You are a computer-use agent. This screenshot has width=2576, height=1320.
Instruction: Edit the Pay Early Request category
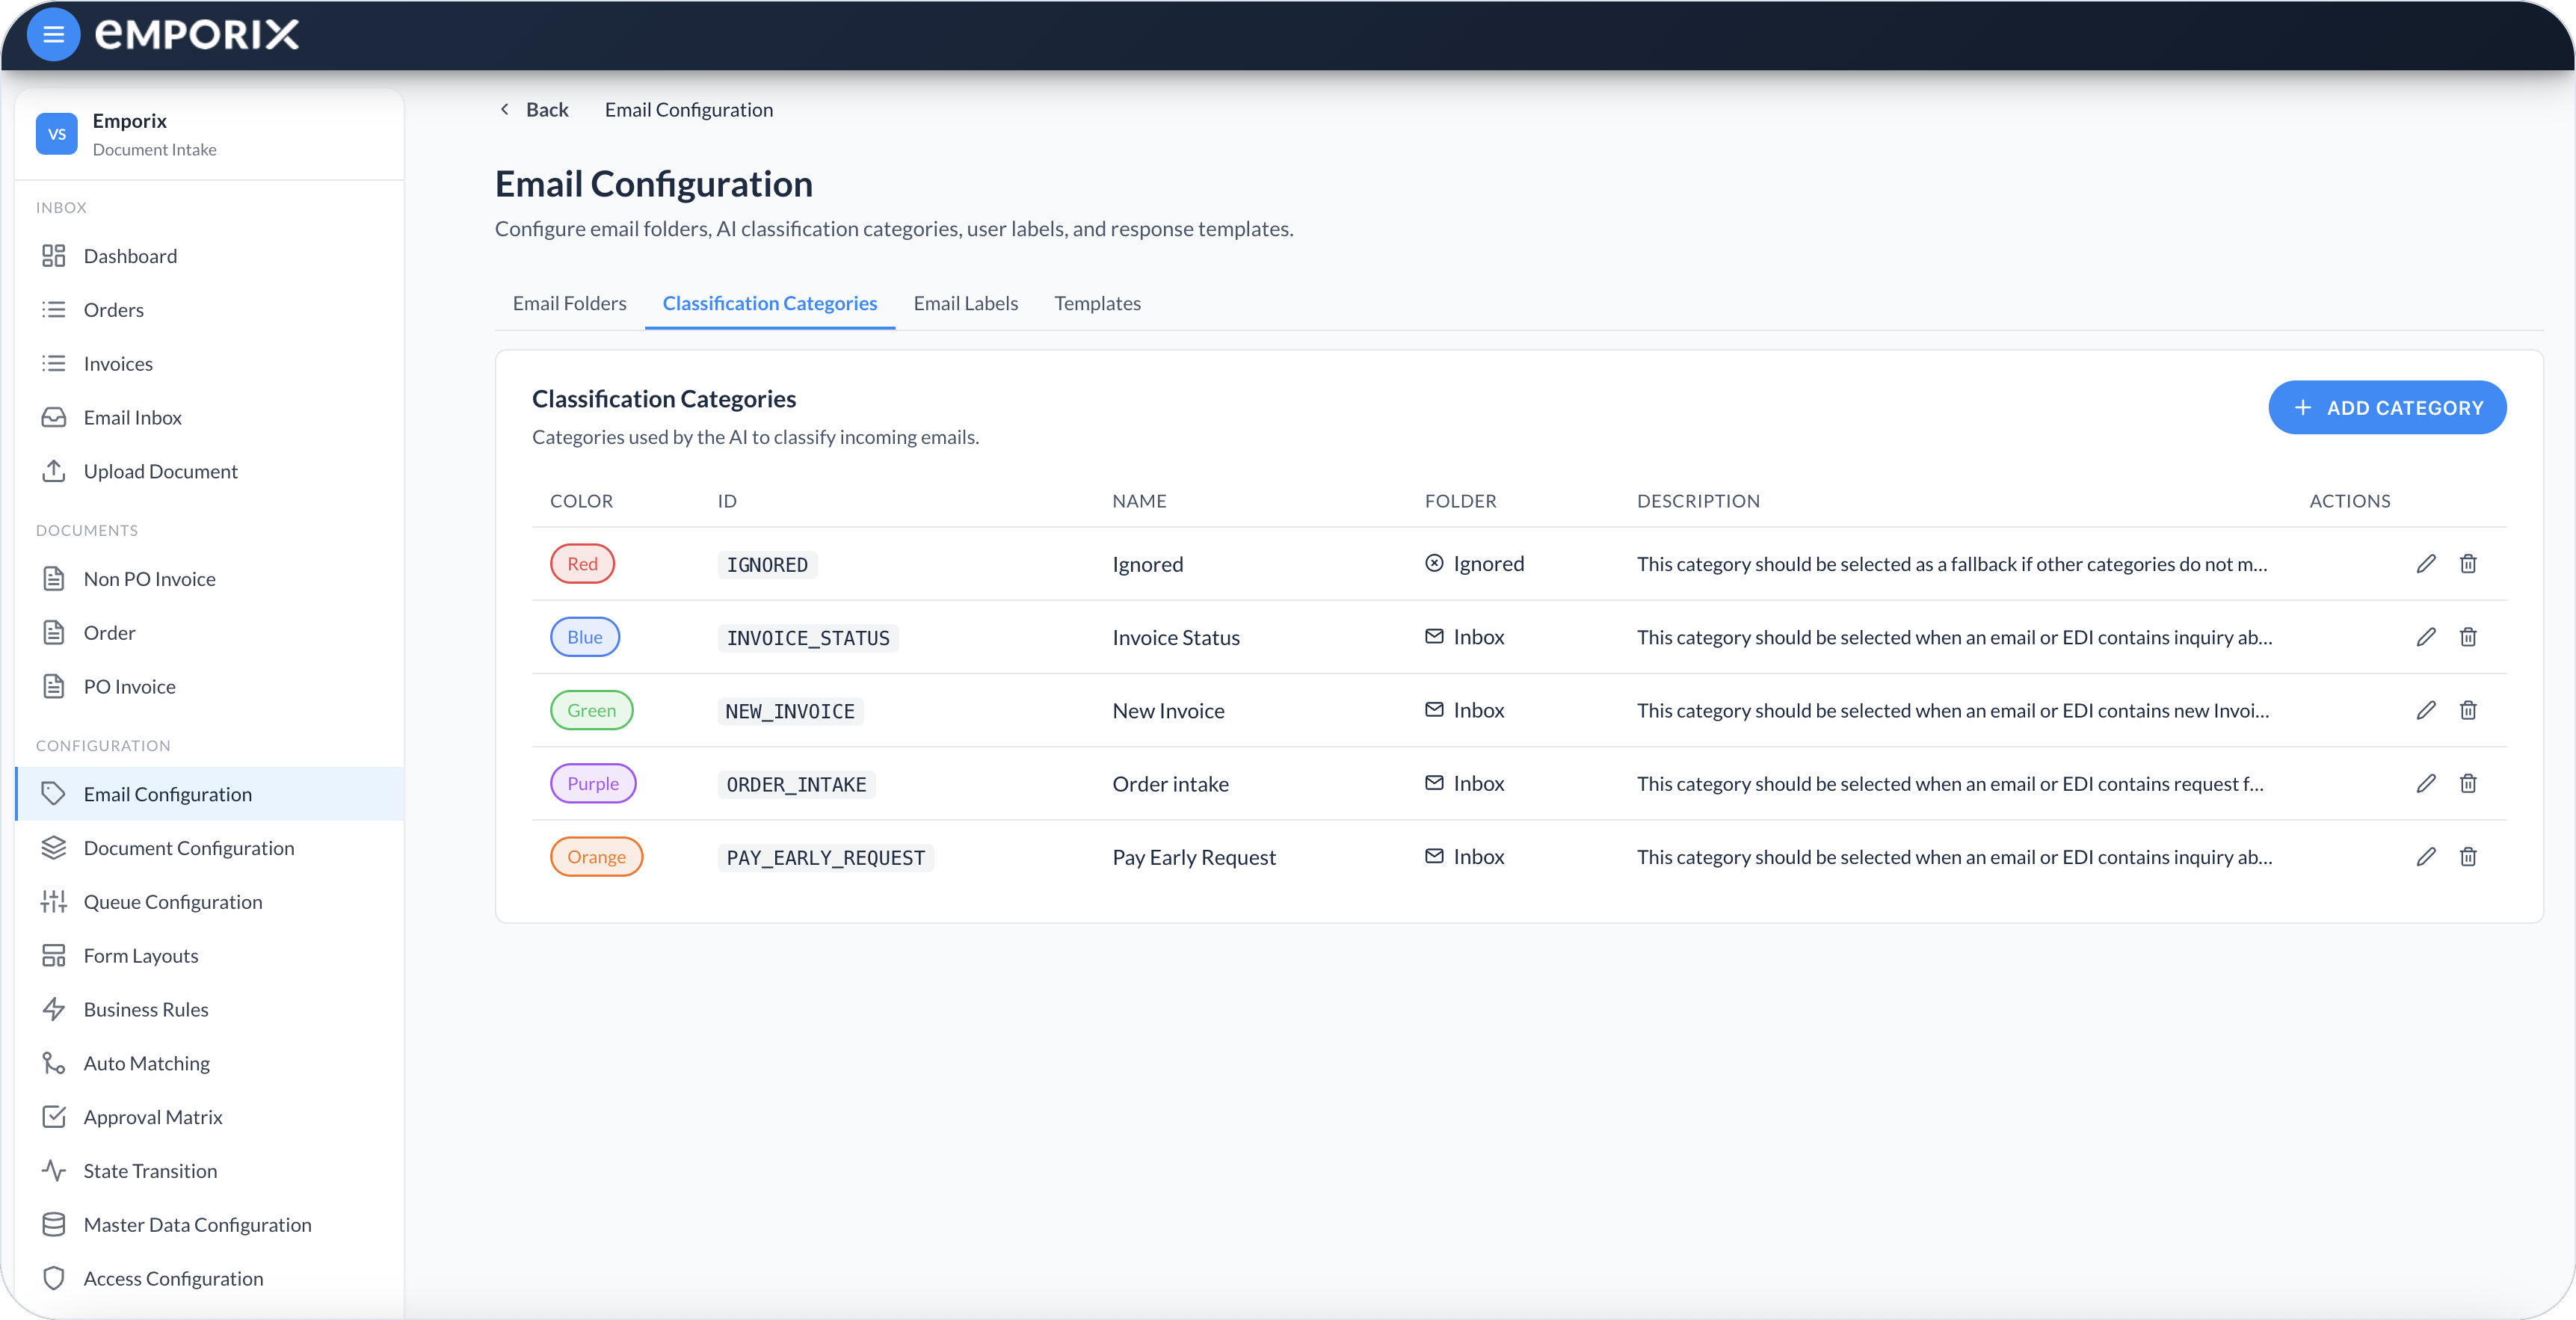coord(2426,857)
